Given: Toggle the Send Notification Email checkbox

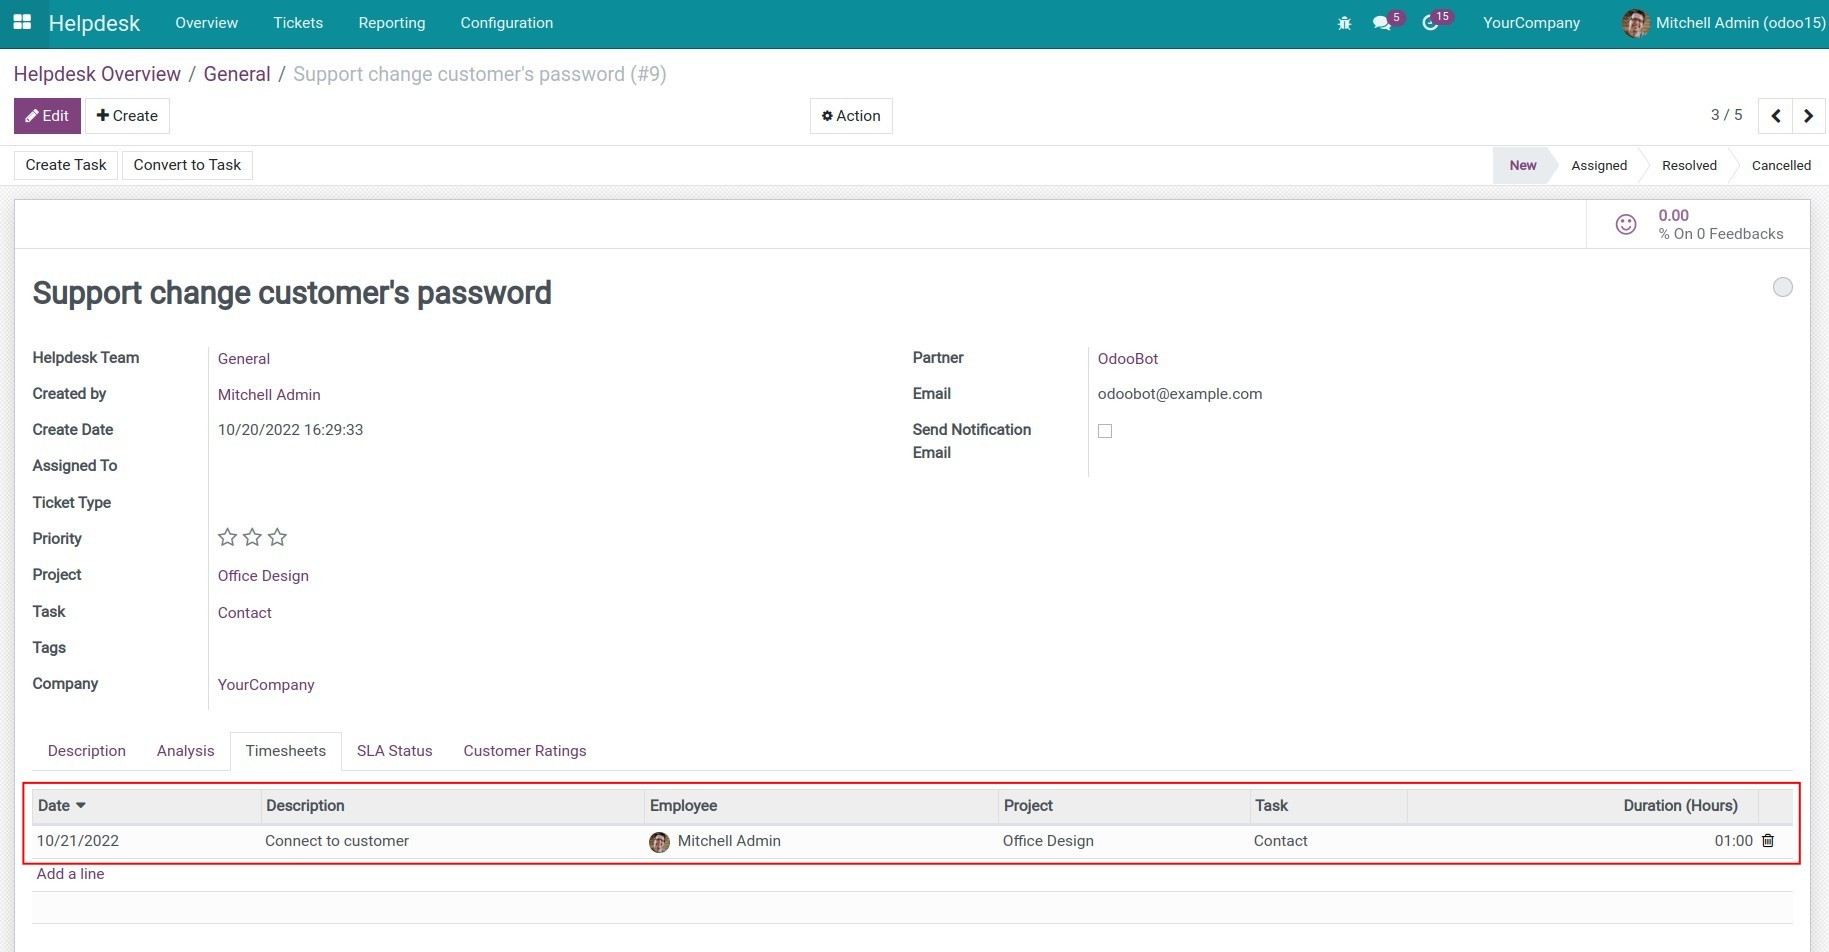Looking at the screenshot, I should [x=1105, y=431].
